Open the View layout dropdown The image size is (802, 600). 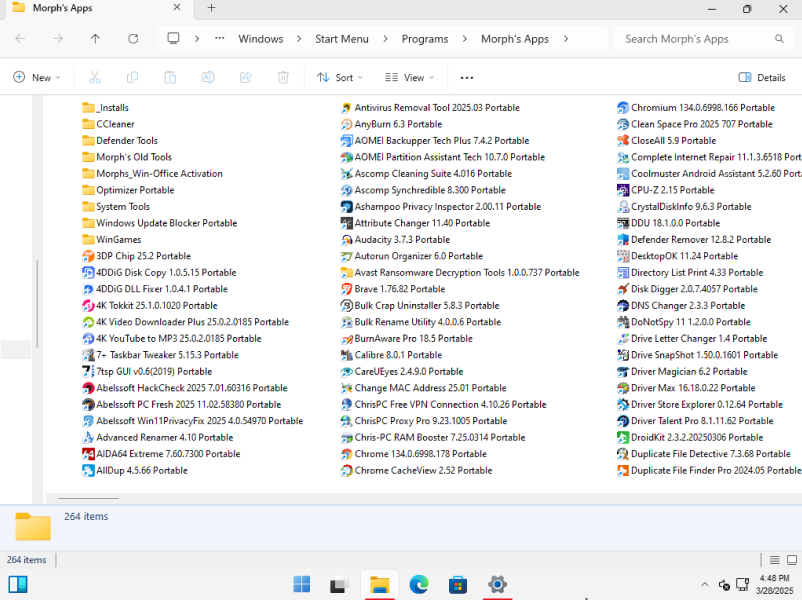pyautogui.click(x=409, y=77)
